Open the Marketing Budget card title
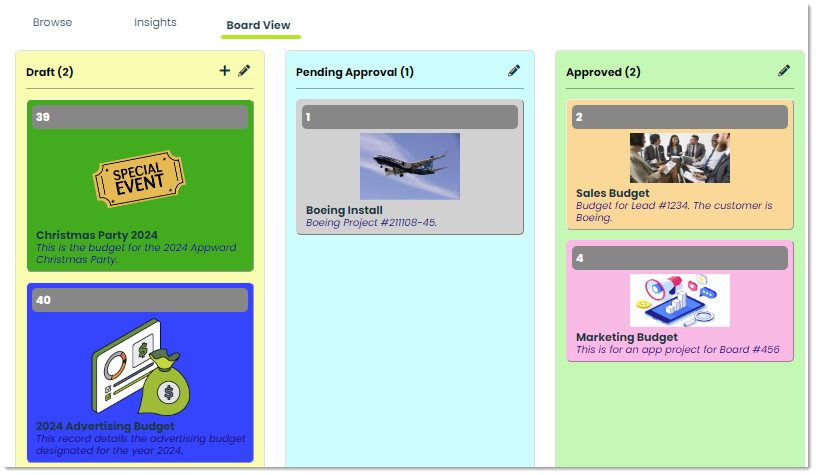Screen dimensions: 816x475 tap(627, 337)
